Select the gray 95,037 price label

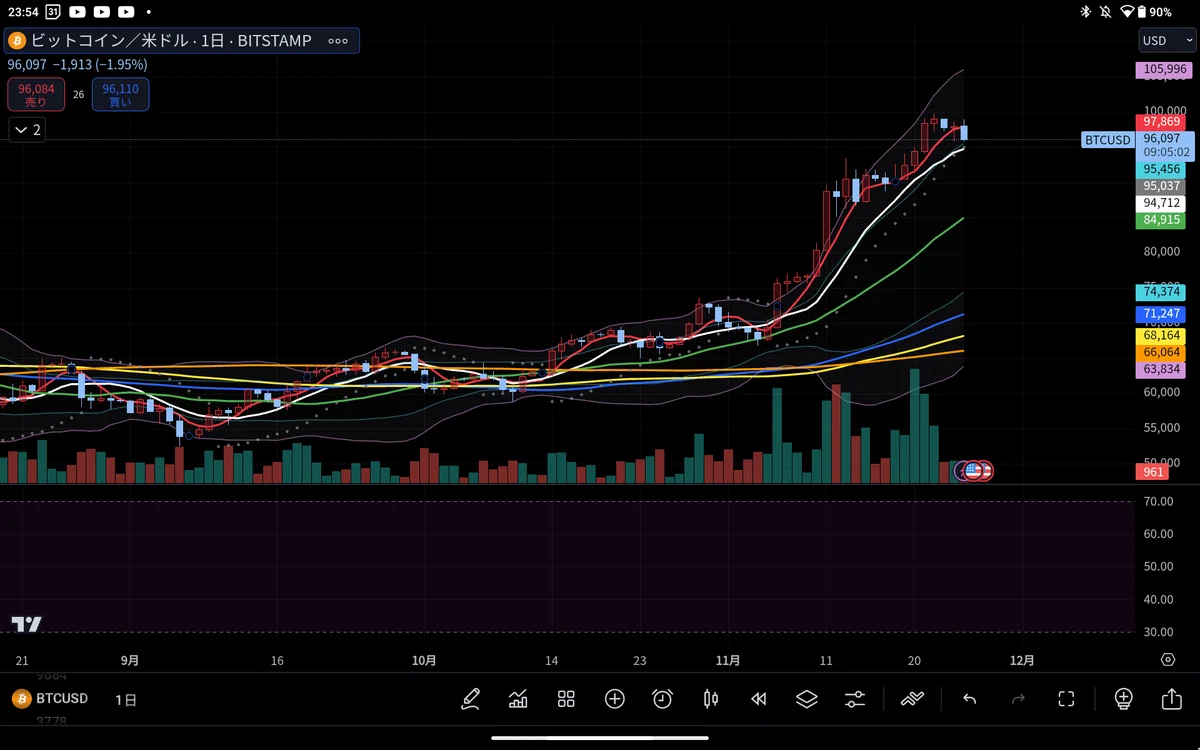pos(1162,186)
